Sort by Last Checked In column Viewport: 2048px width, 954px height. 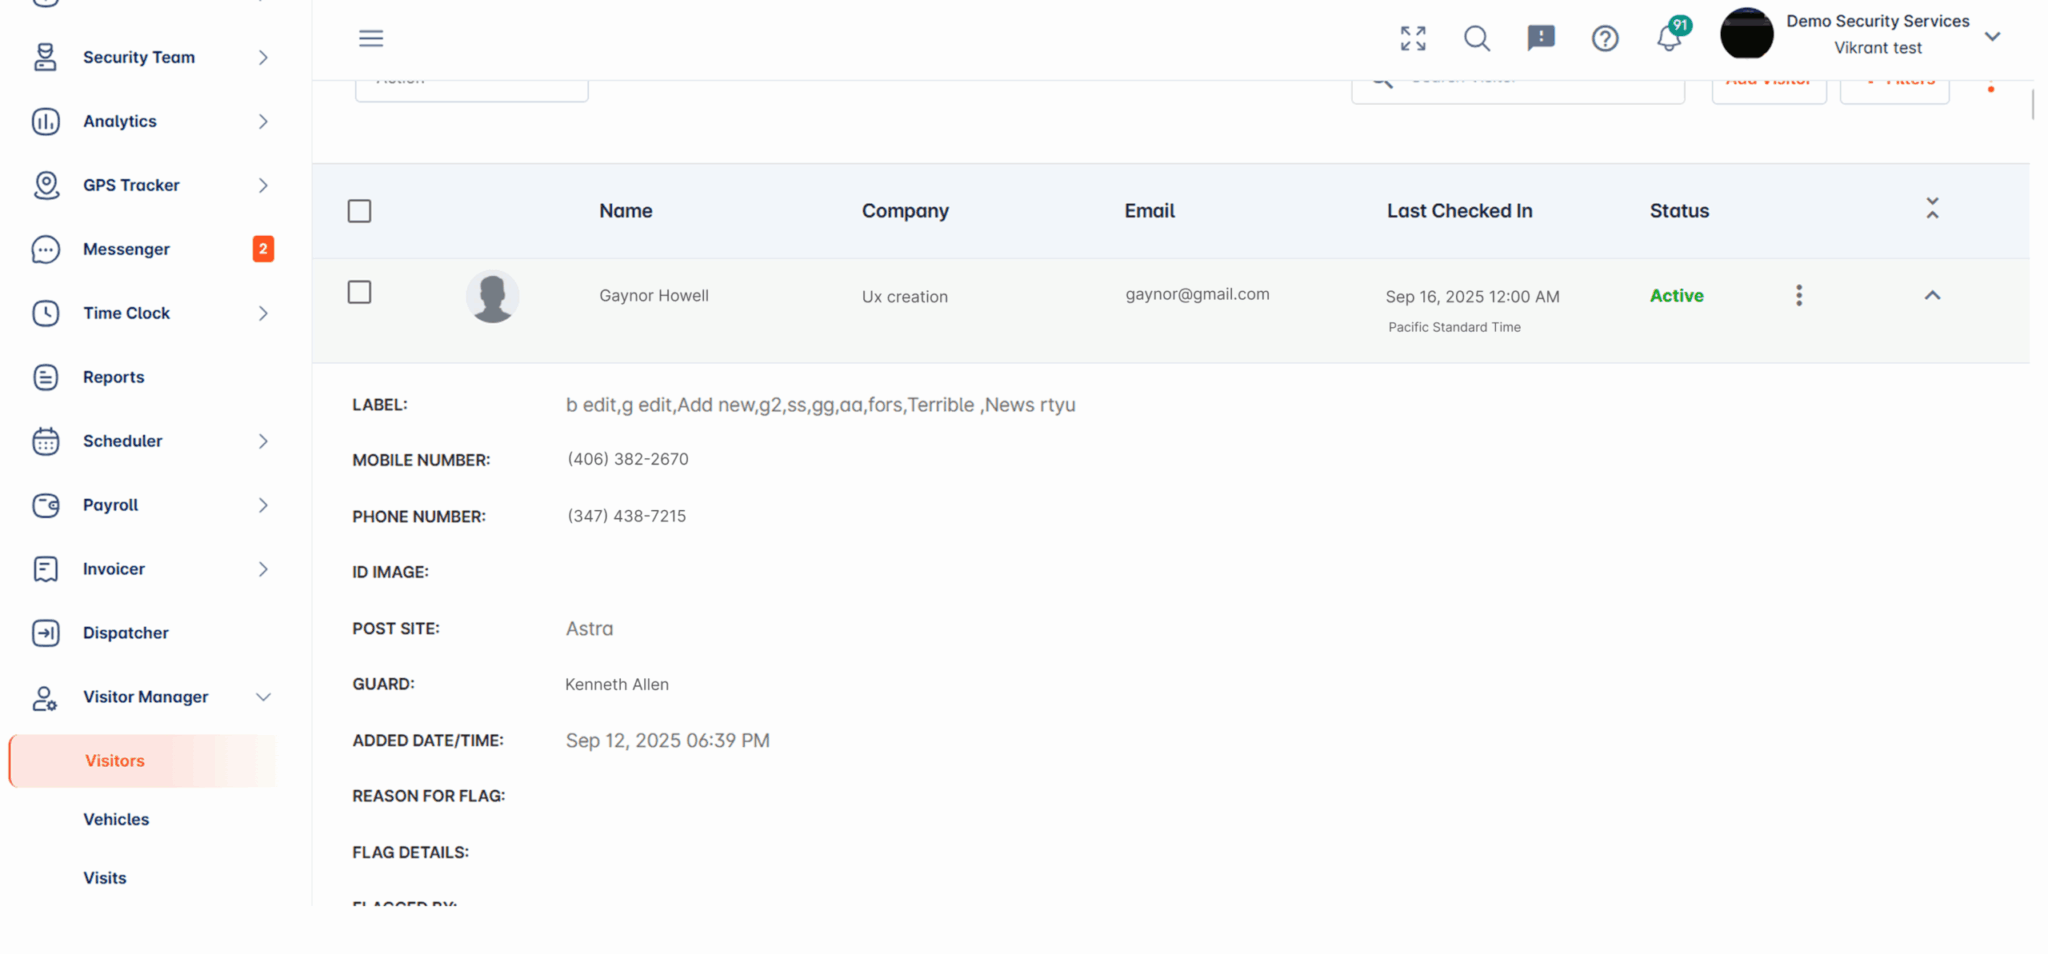point(1458,211)
